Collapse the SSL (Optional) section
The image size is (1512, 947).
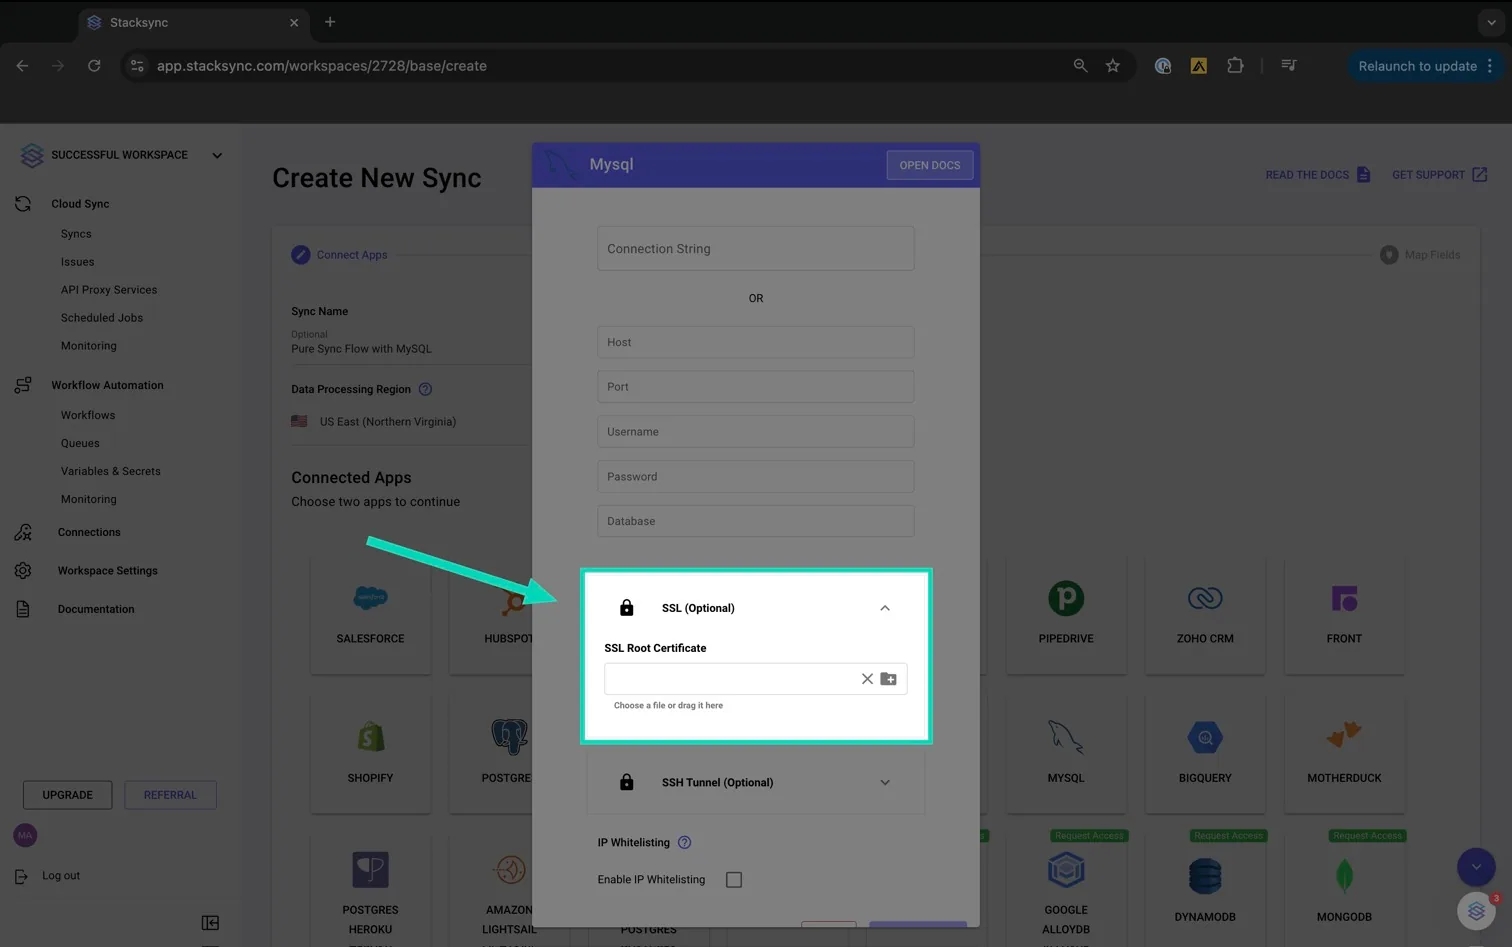885,608
